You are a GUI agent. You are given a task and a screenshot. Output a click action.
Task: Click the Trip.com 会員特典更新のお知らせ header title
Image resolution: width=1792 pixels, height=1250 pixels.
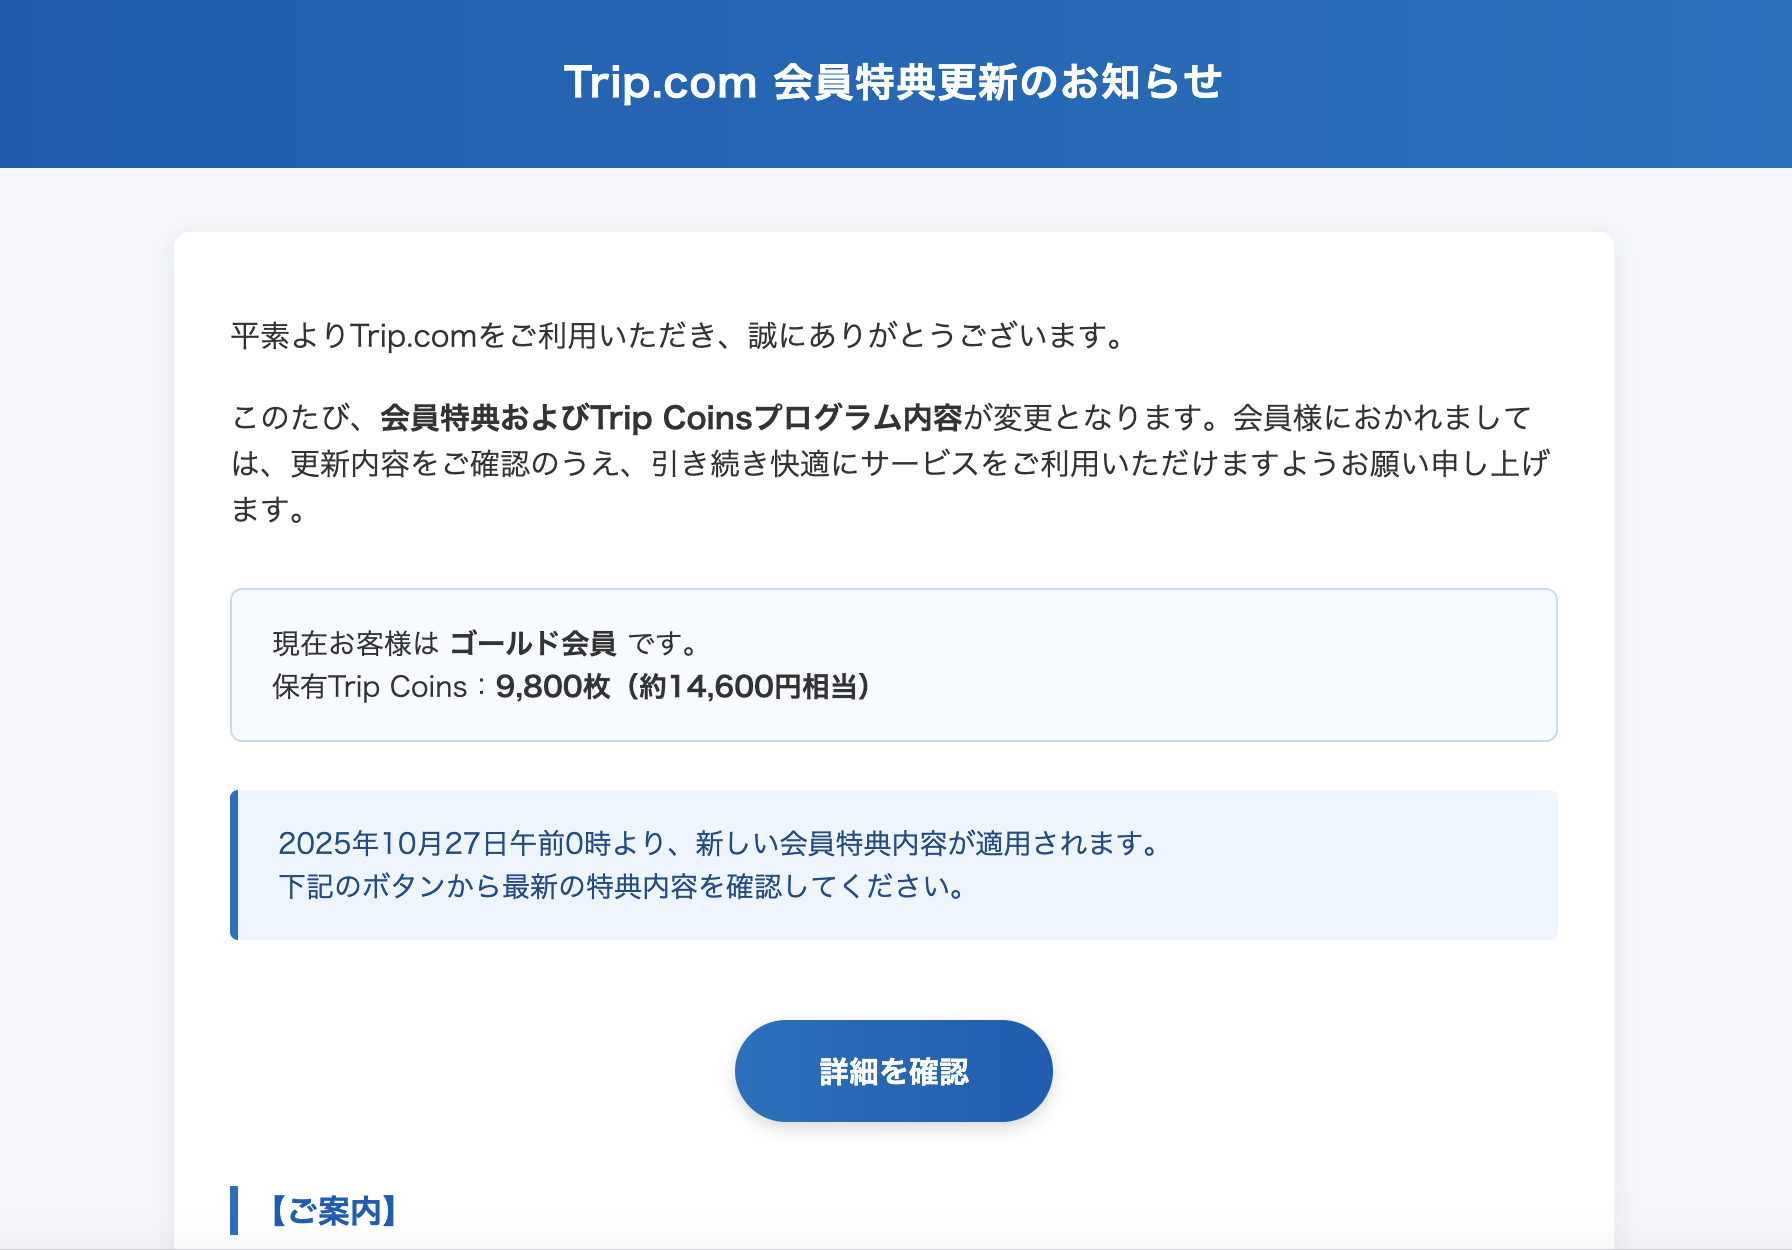(893, 82)
